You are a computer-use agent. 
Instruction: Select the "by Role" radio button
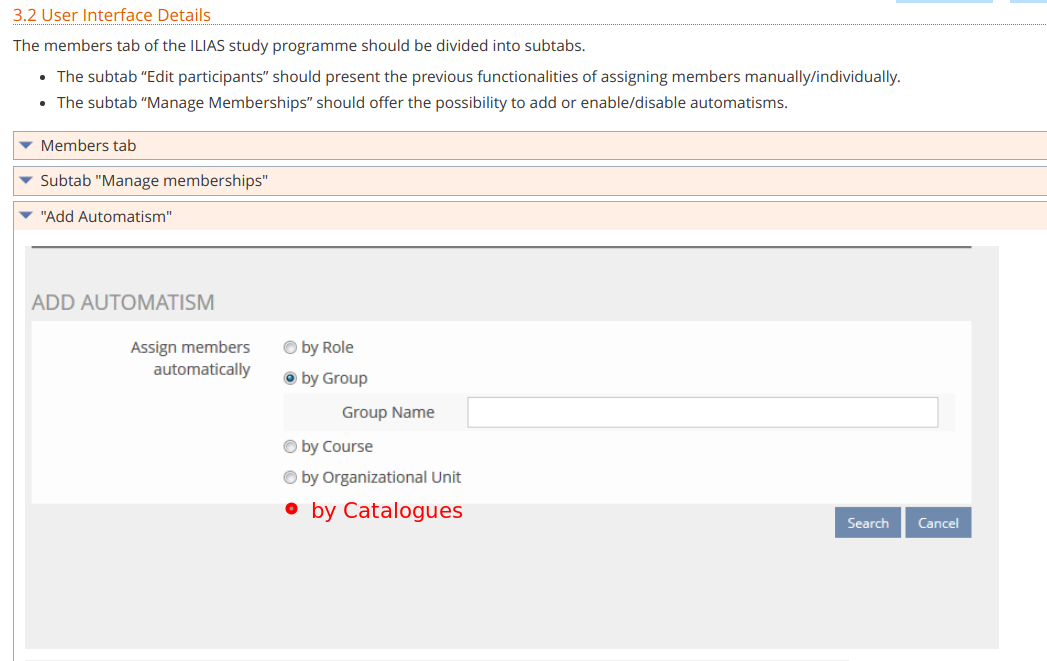(x=290, y=348)
